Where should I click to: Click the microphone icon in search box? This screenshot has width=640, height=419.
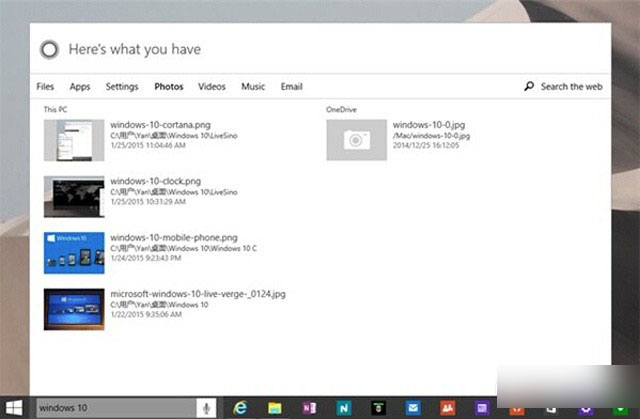206,407
